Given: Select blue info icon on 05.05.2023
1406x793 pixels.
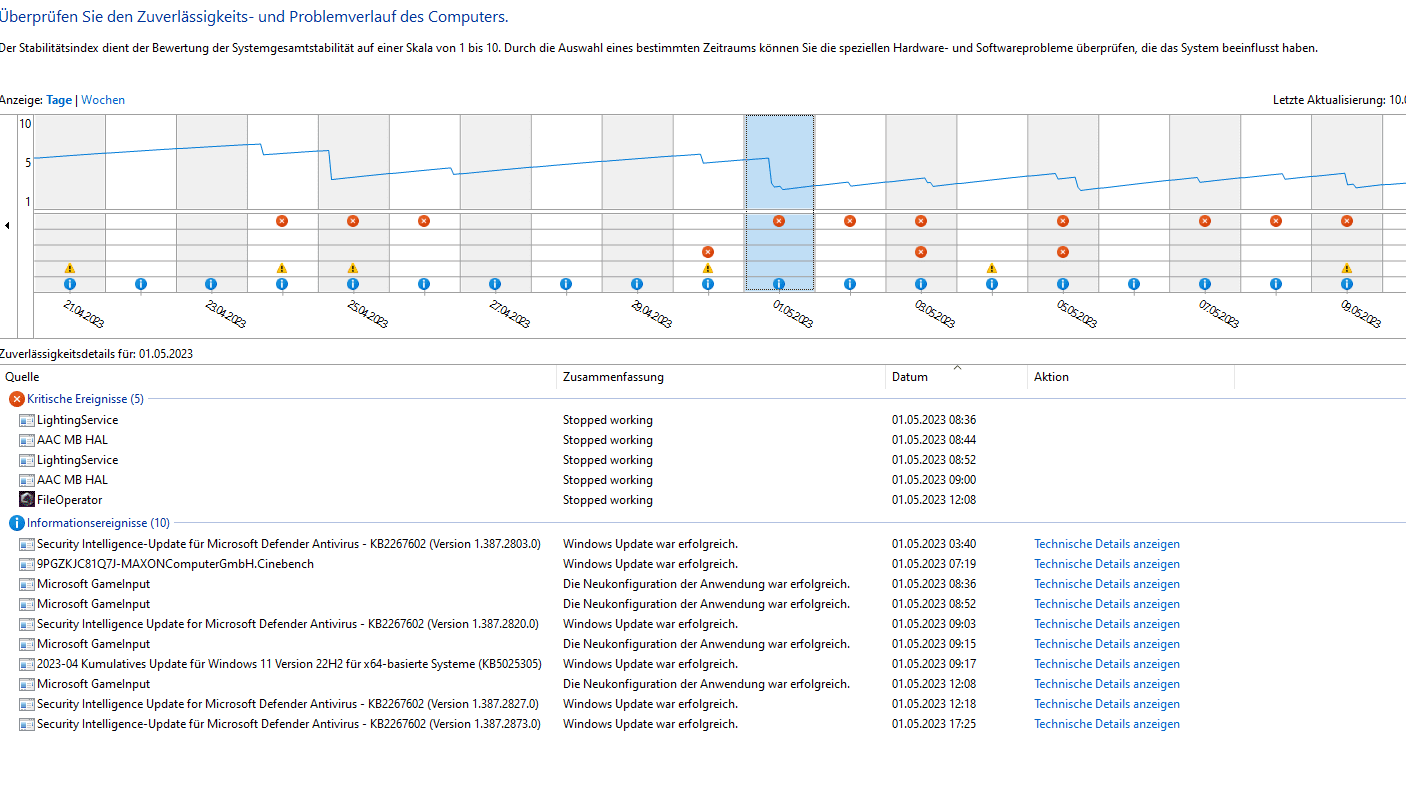Looking at the screenshot, I should (1063, 284).
